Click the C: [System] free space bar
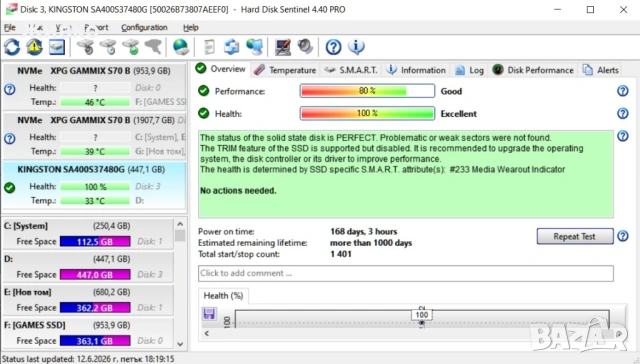 pos(95,242)
